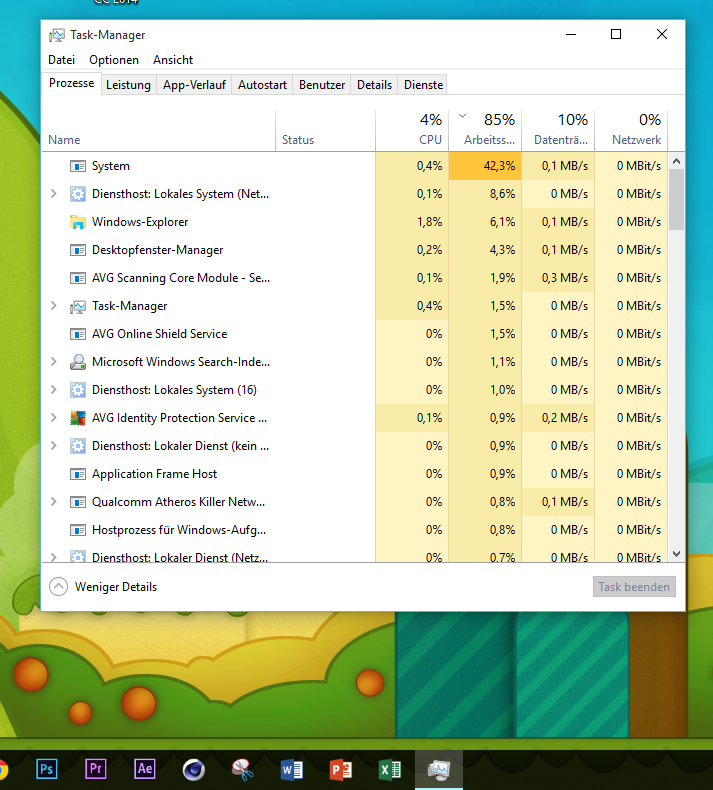The image size is (713, 790).
Task: Open the Optionen menu
Action: click(114, 60)
